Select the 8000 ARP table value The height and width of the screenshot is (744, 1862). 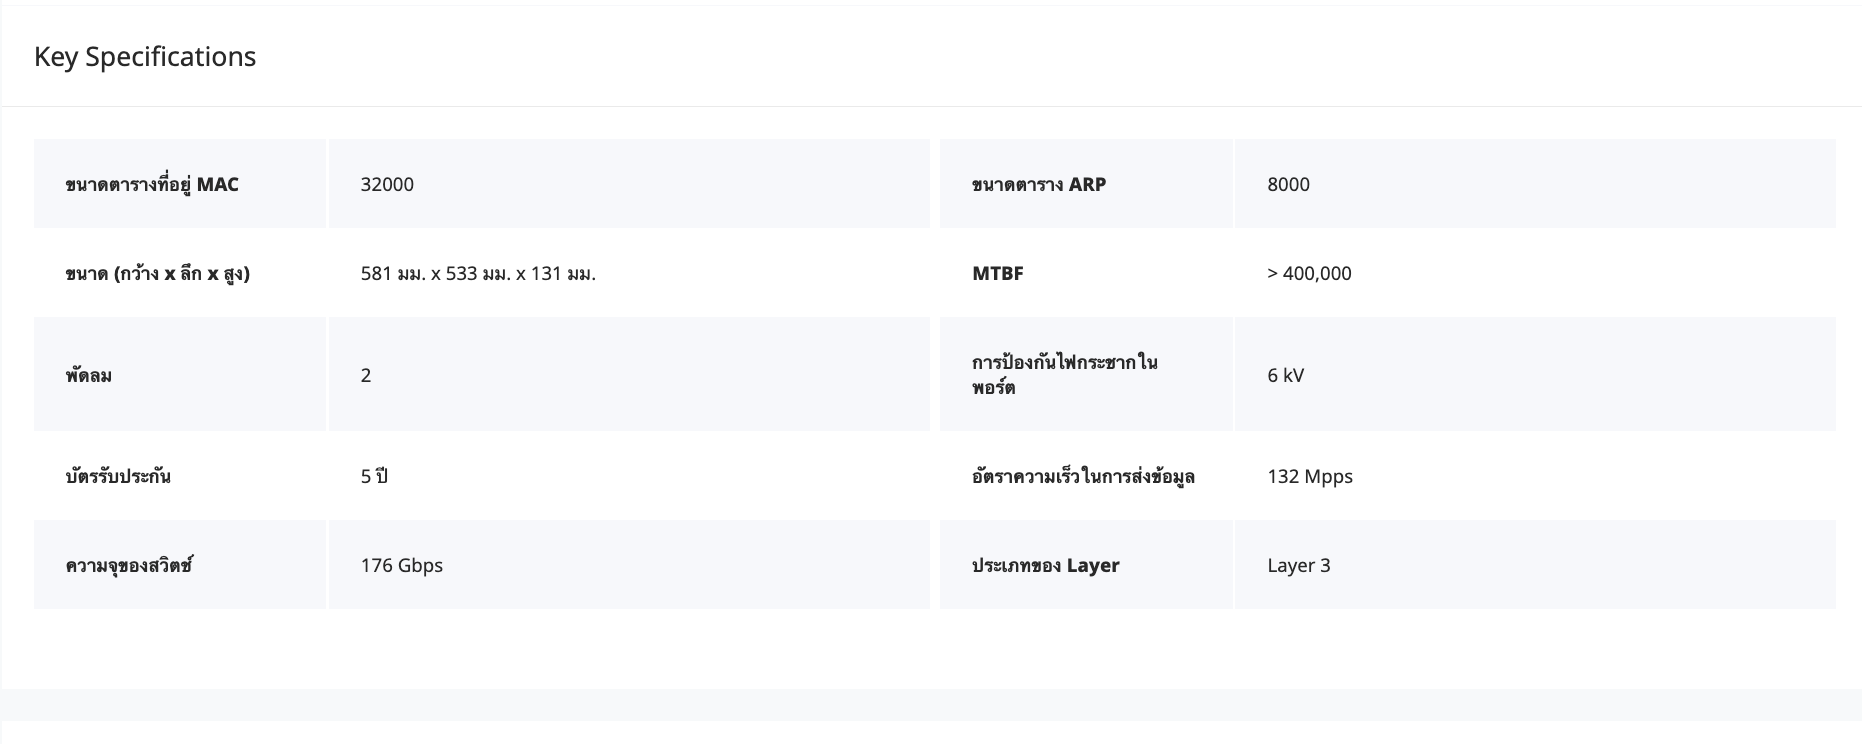point(1288,184)
